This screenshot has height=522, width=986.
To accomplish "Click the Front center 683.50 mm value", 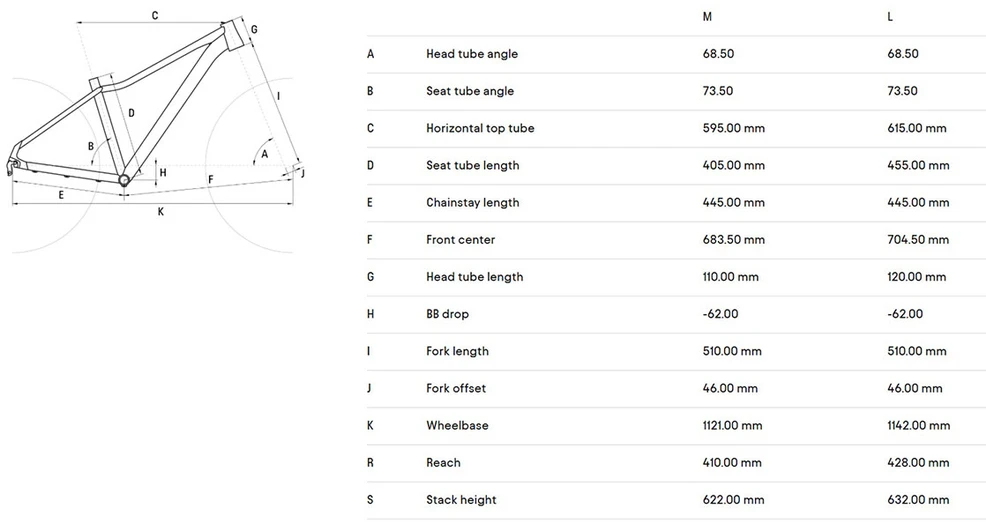I will click(x=734, y=240).
